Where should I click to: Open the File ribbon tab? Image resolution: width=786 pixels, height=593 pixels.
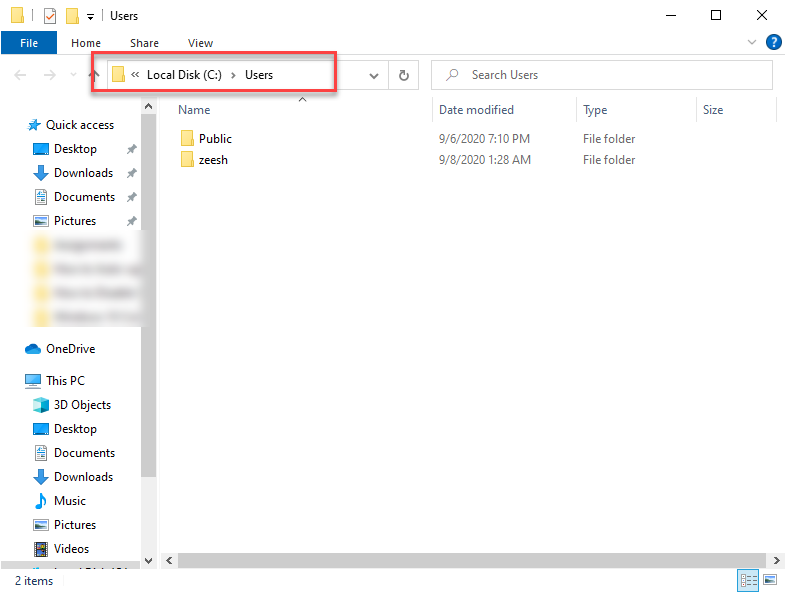(x=29, y=43)
